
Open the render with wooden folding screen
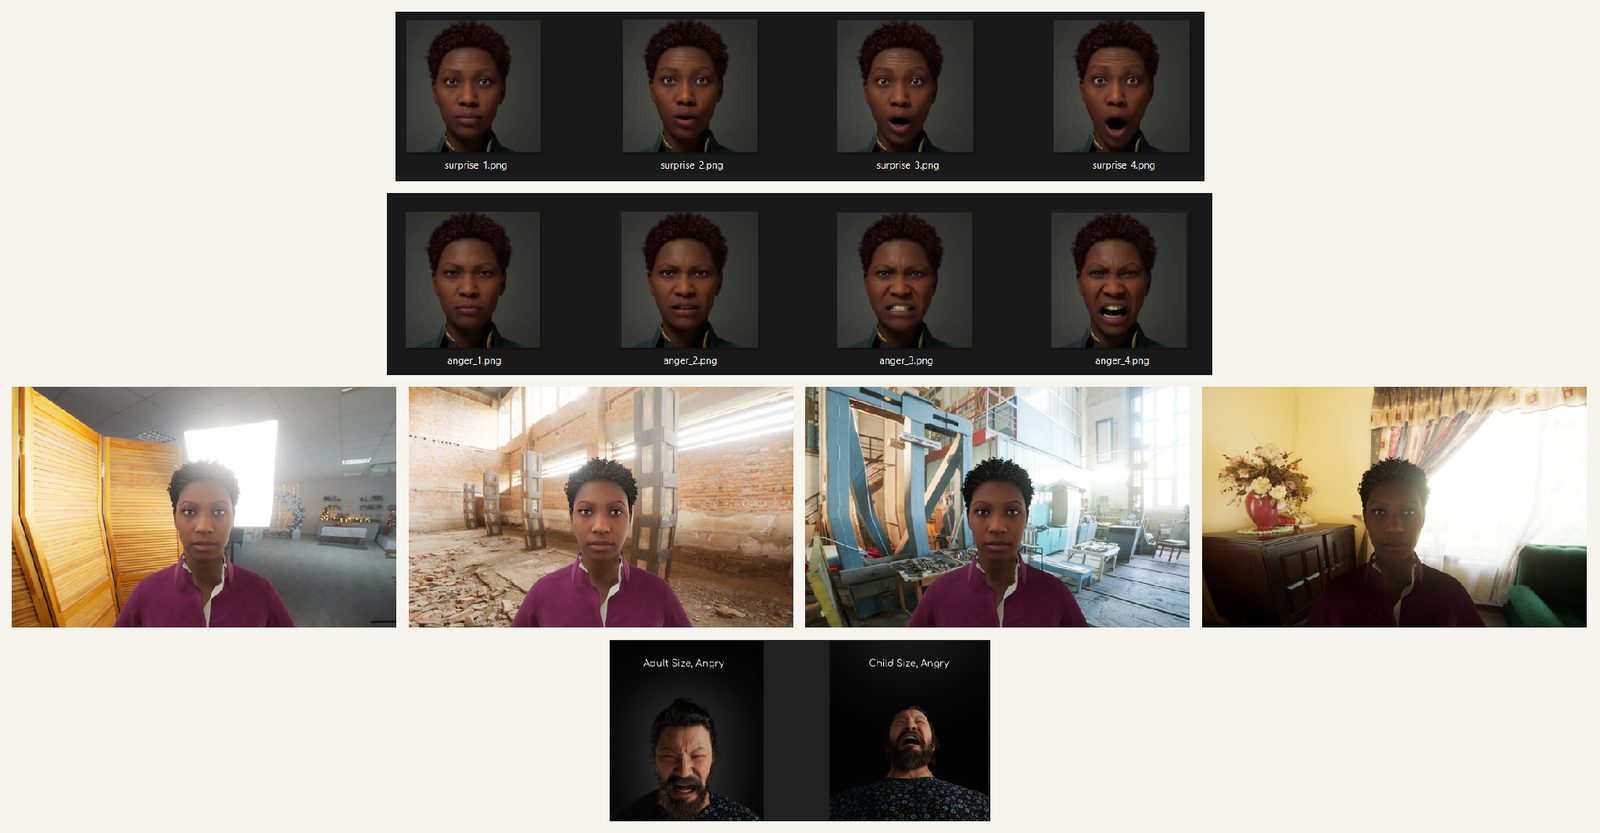pos(204,507)
